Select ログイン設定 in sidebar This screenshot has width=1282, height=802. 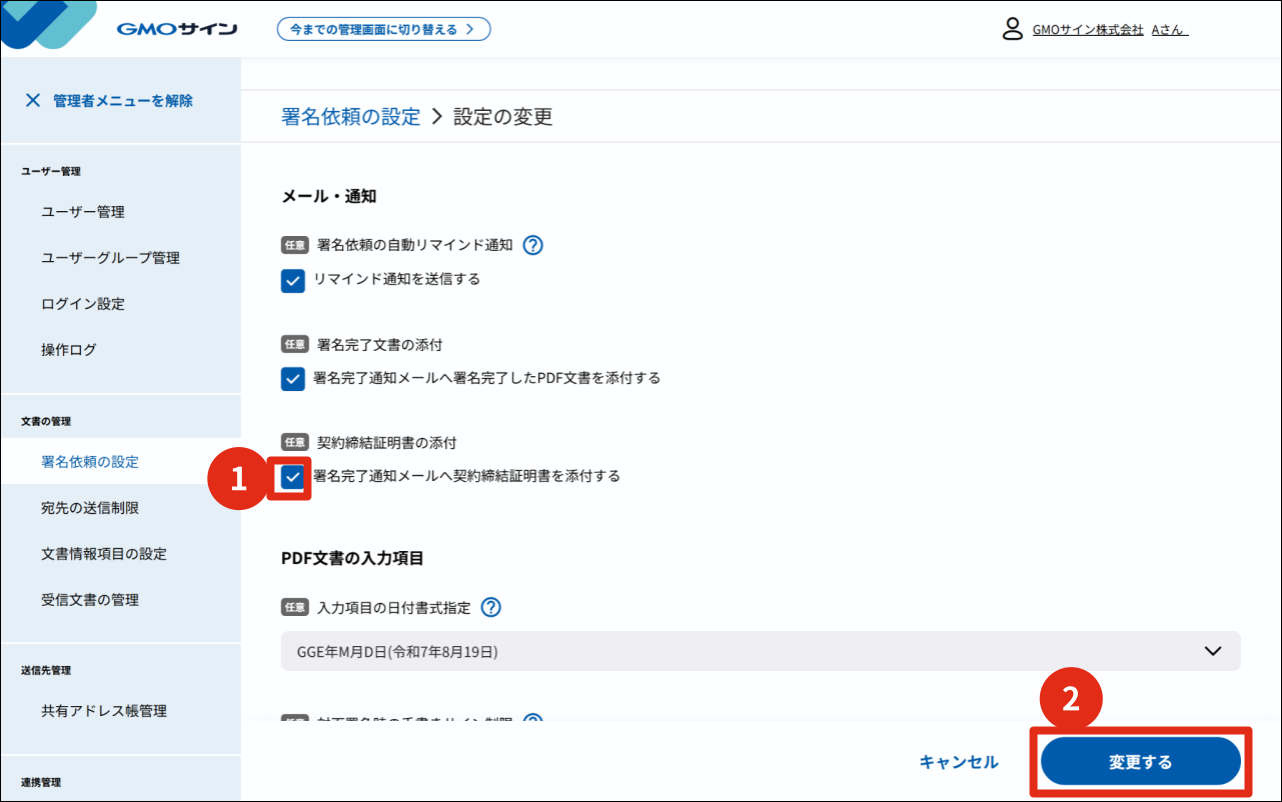point(83,304)
